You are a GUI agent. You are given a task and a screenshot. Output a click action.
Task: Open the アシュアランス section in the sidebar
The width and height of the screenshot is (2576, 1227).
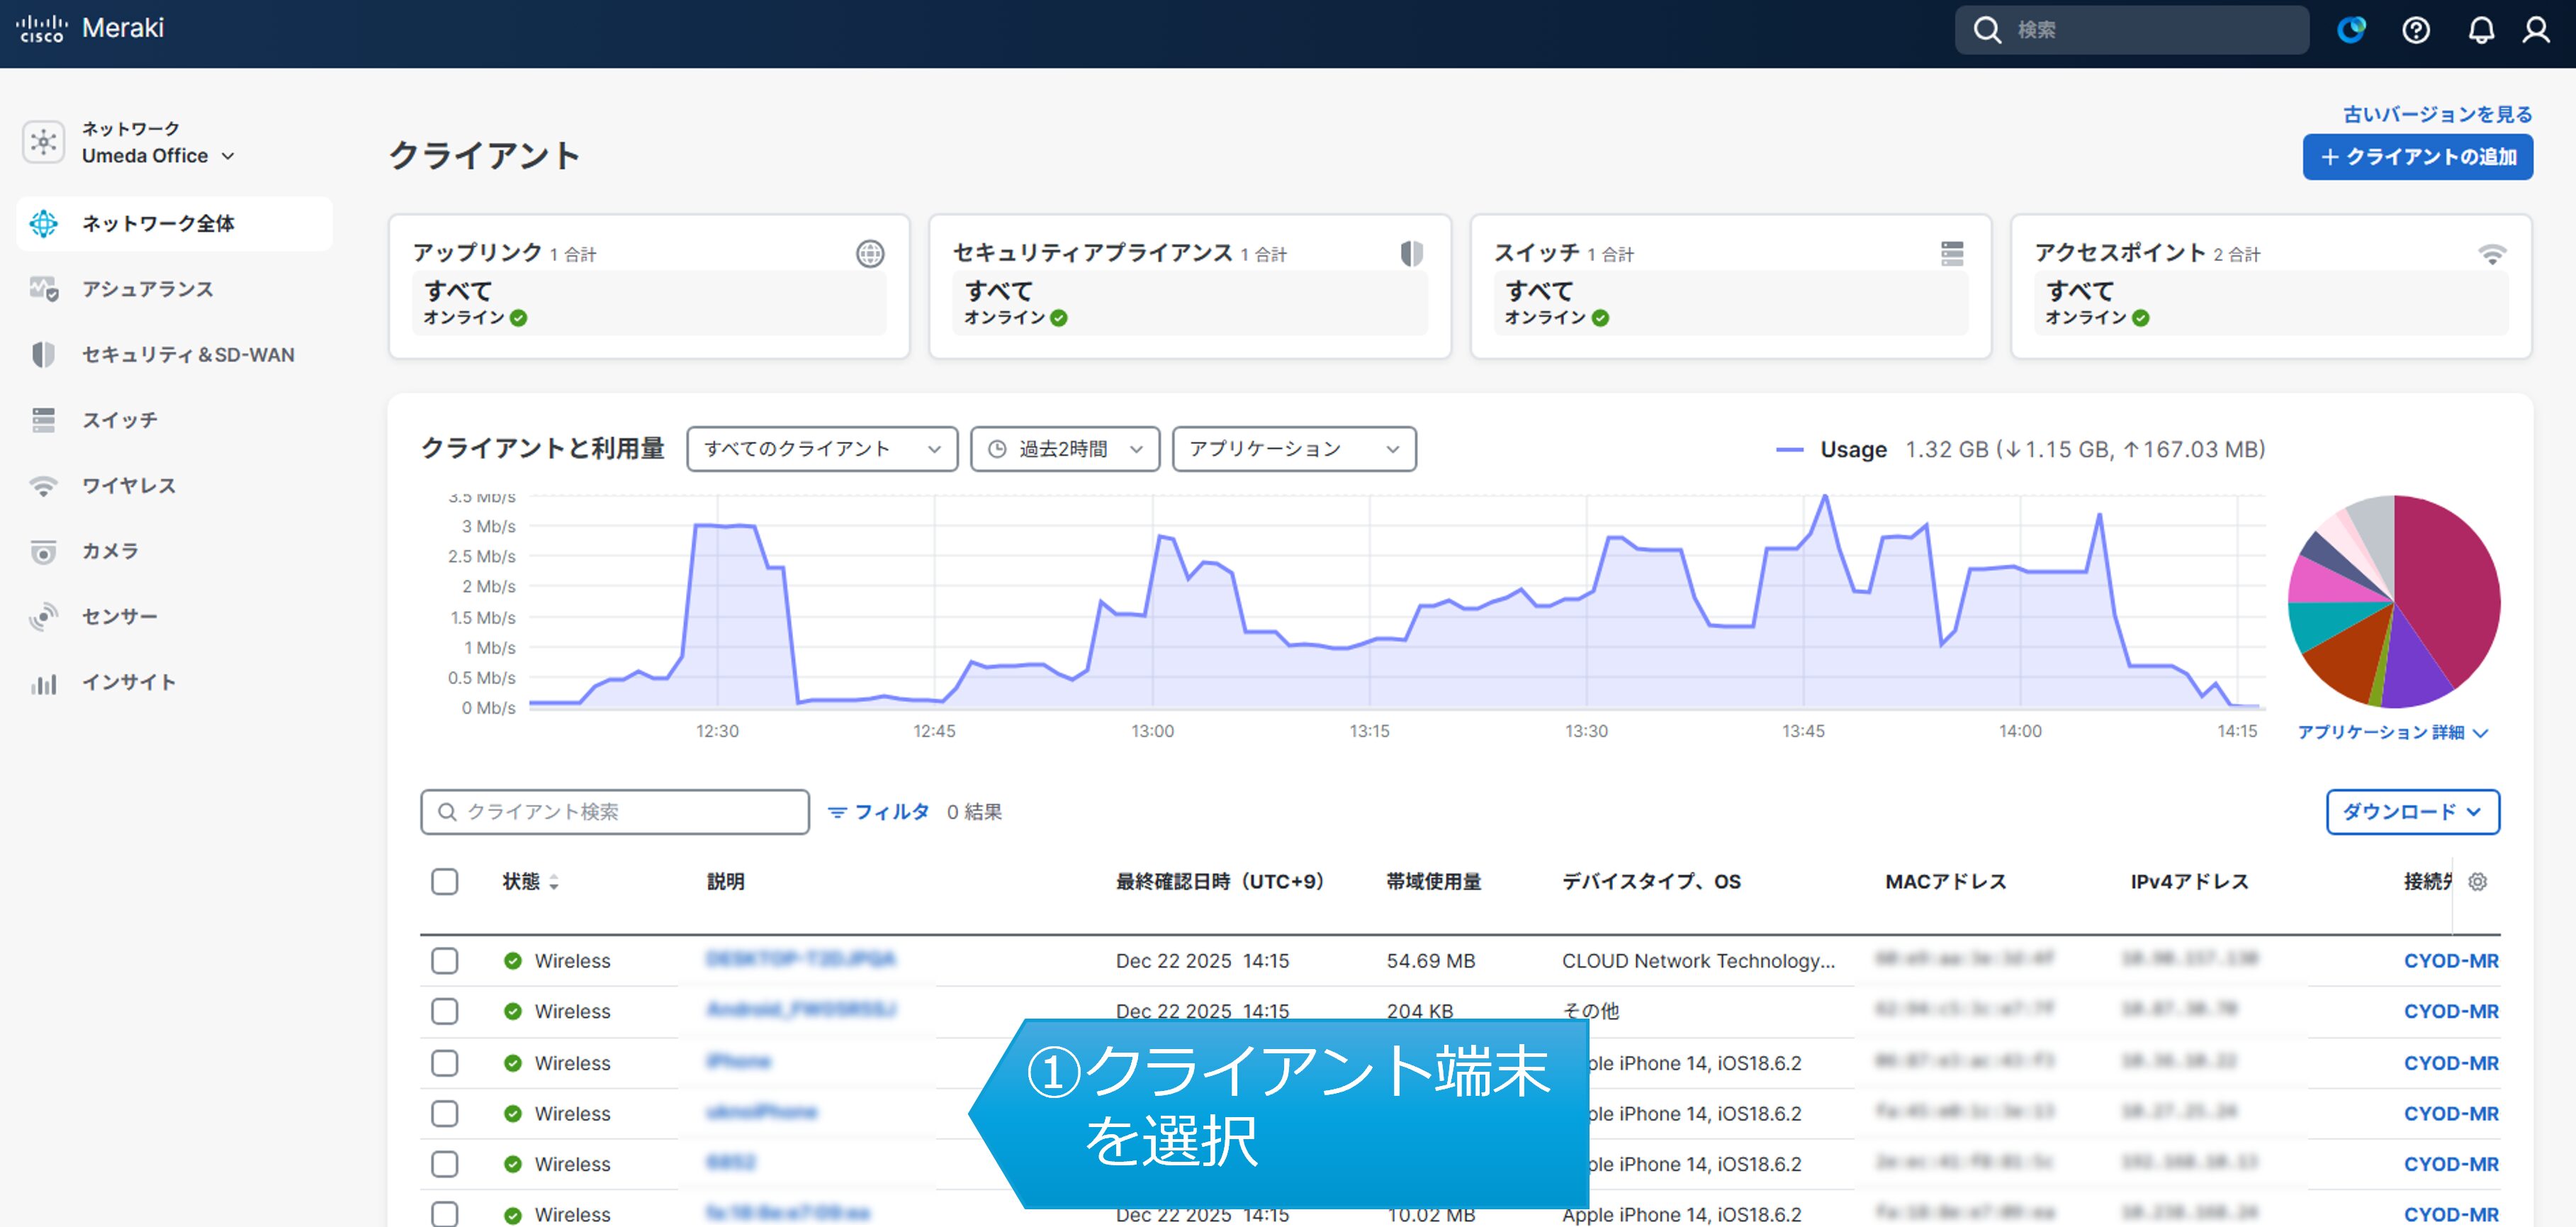click(147, 288)
